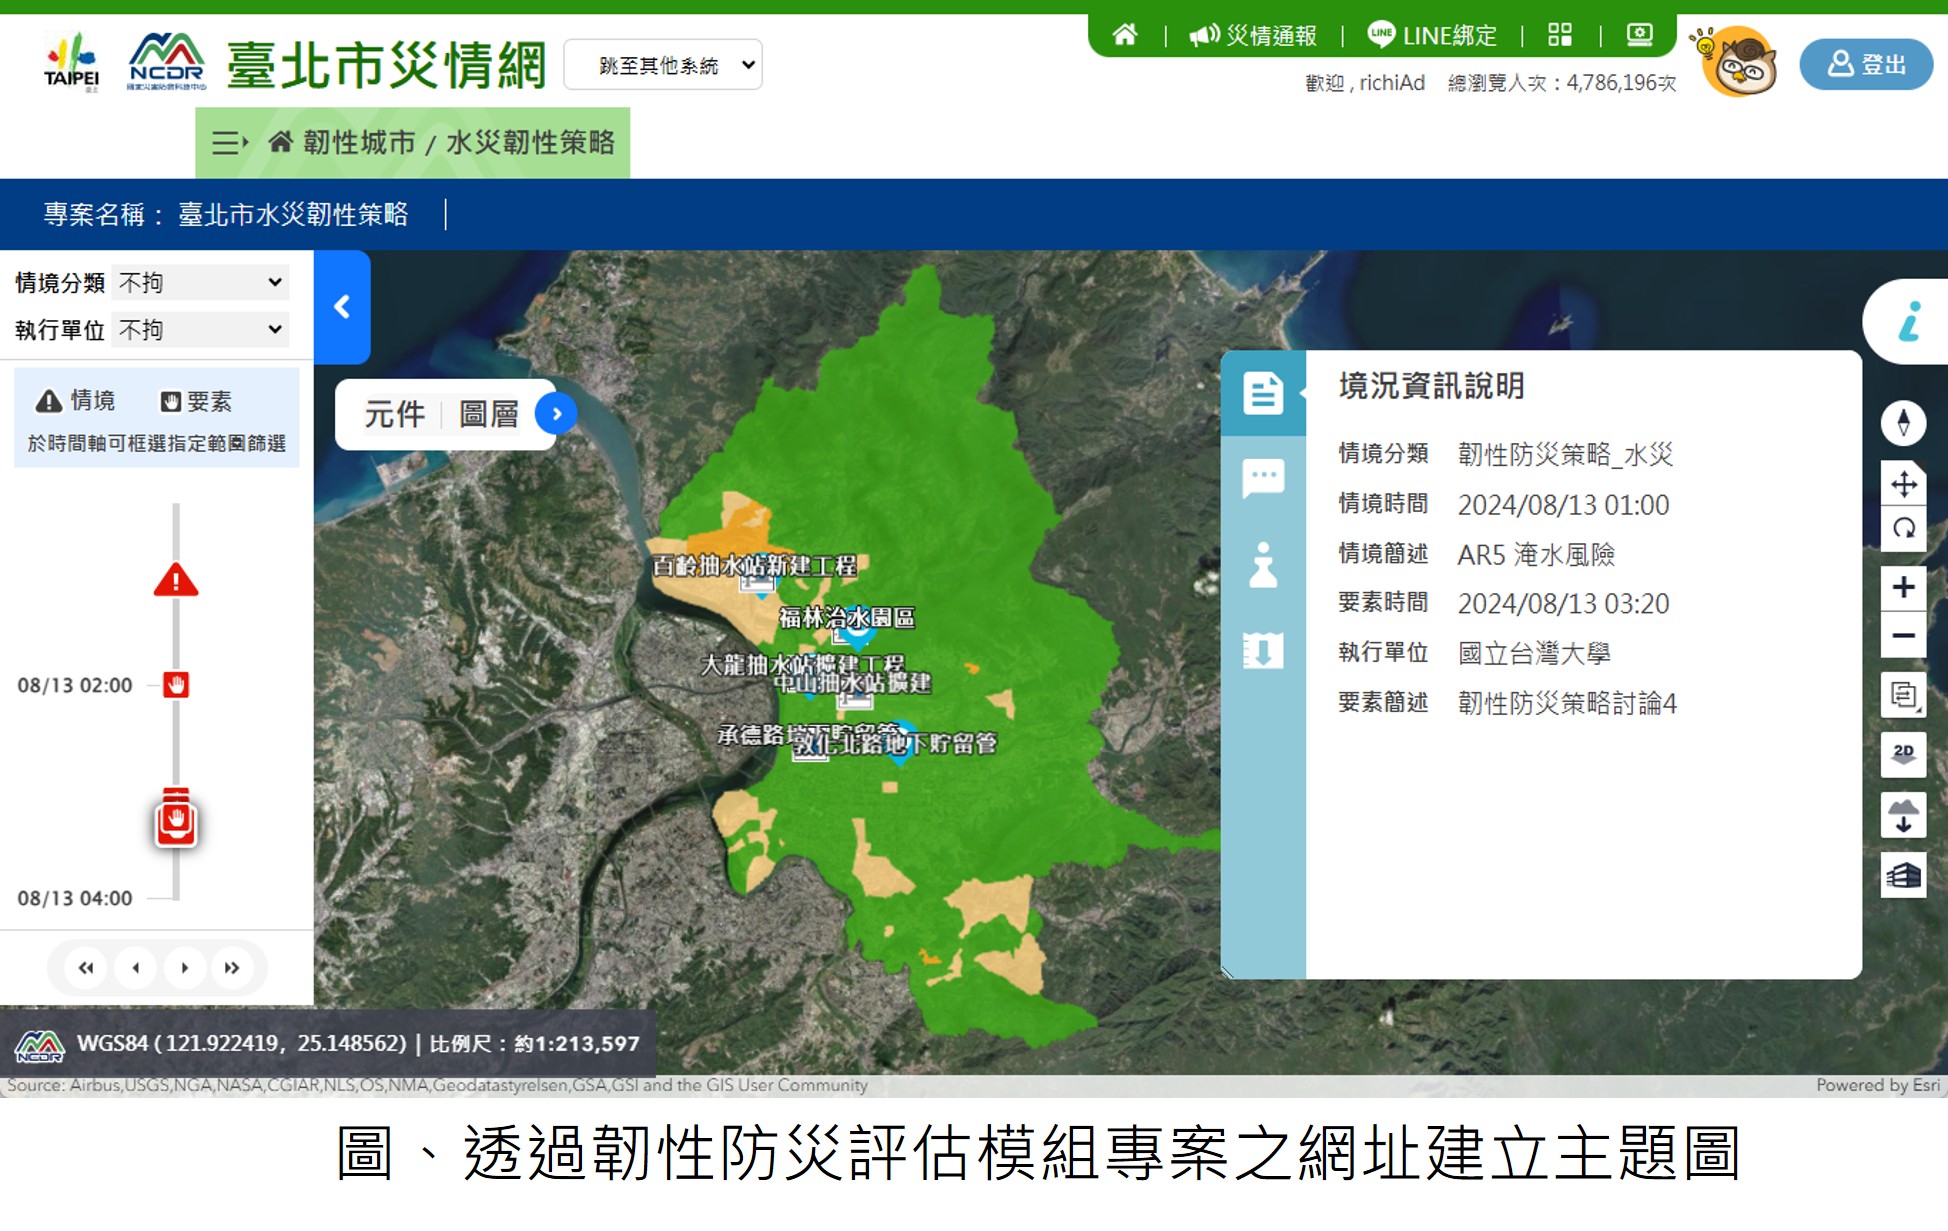Click the cloud download map tool
Screen dimensions: 1948x1231
pos(1904,815)
